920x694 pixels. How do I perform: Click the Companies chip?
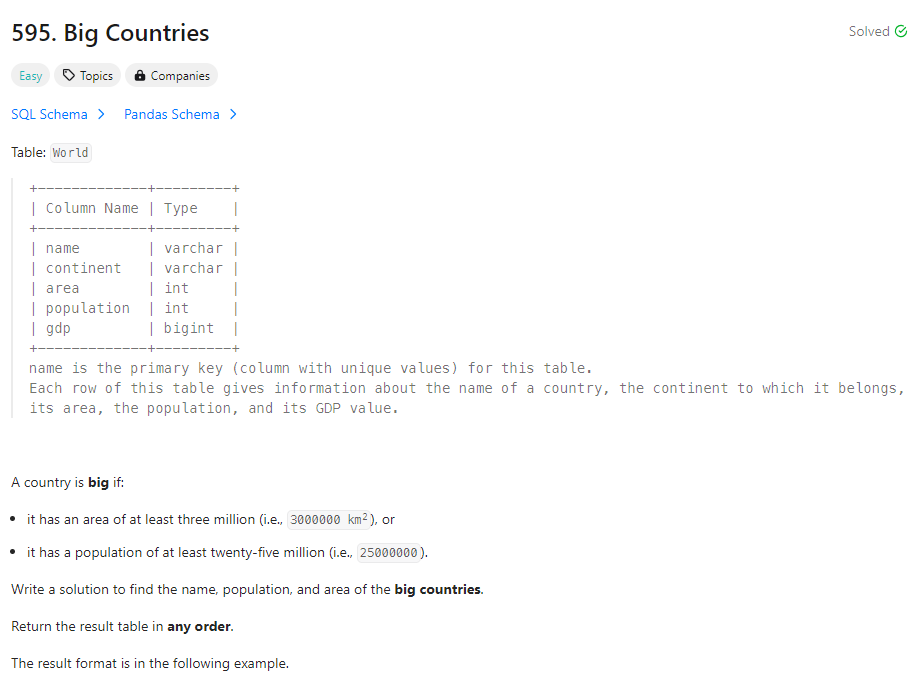click(171, 75)
